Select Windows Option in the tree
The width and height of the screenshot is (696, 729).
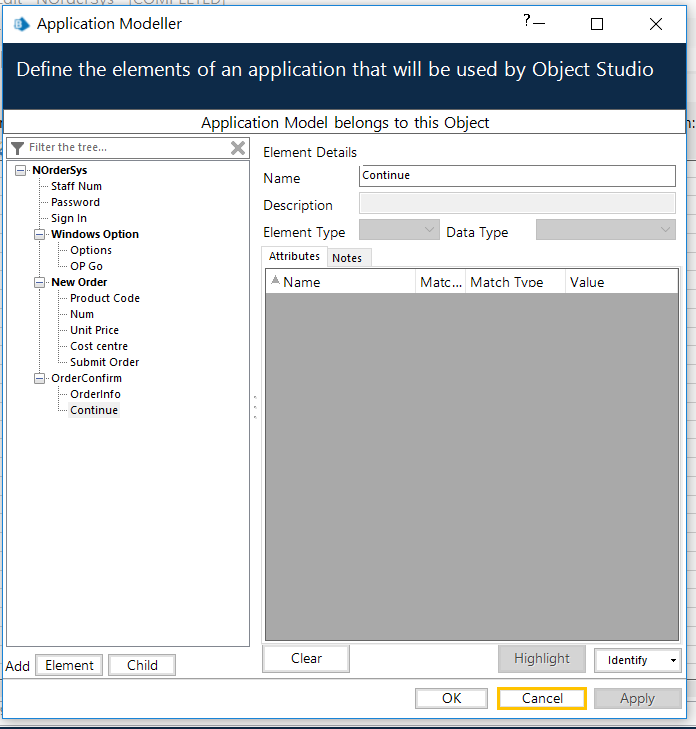click(95, 234)
